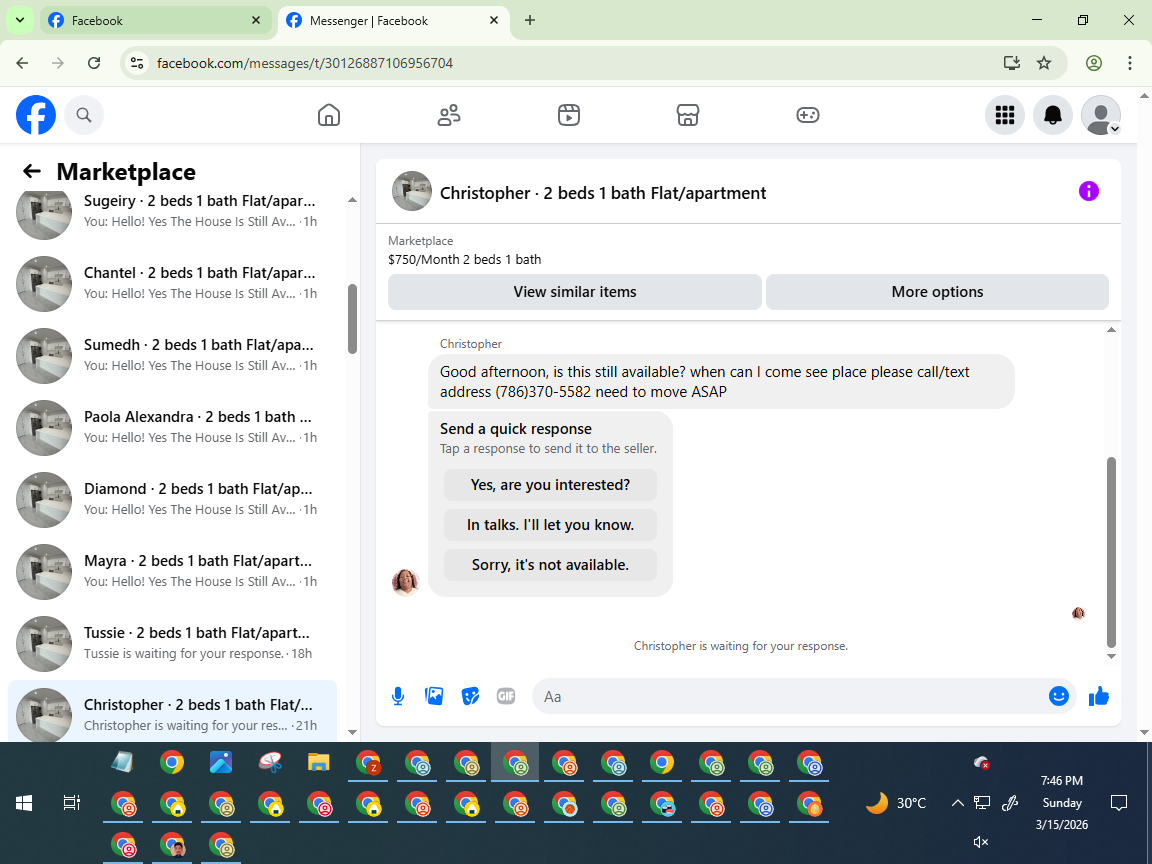Click Christopher's listing thumbnail in chat header
This screenshot has width=1152, height=864.
click(411, 192)
